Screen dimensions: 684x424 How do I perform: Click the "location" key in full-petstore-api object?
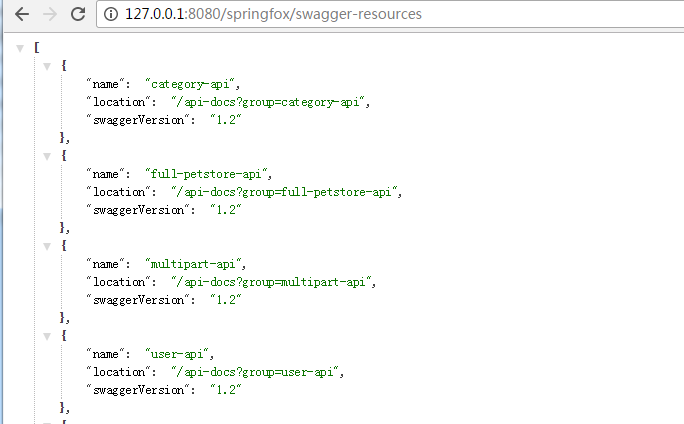pyautogui.click(x=118, y=192)
